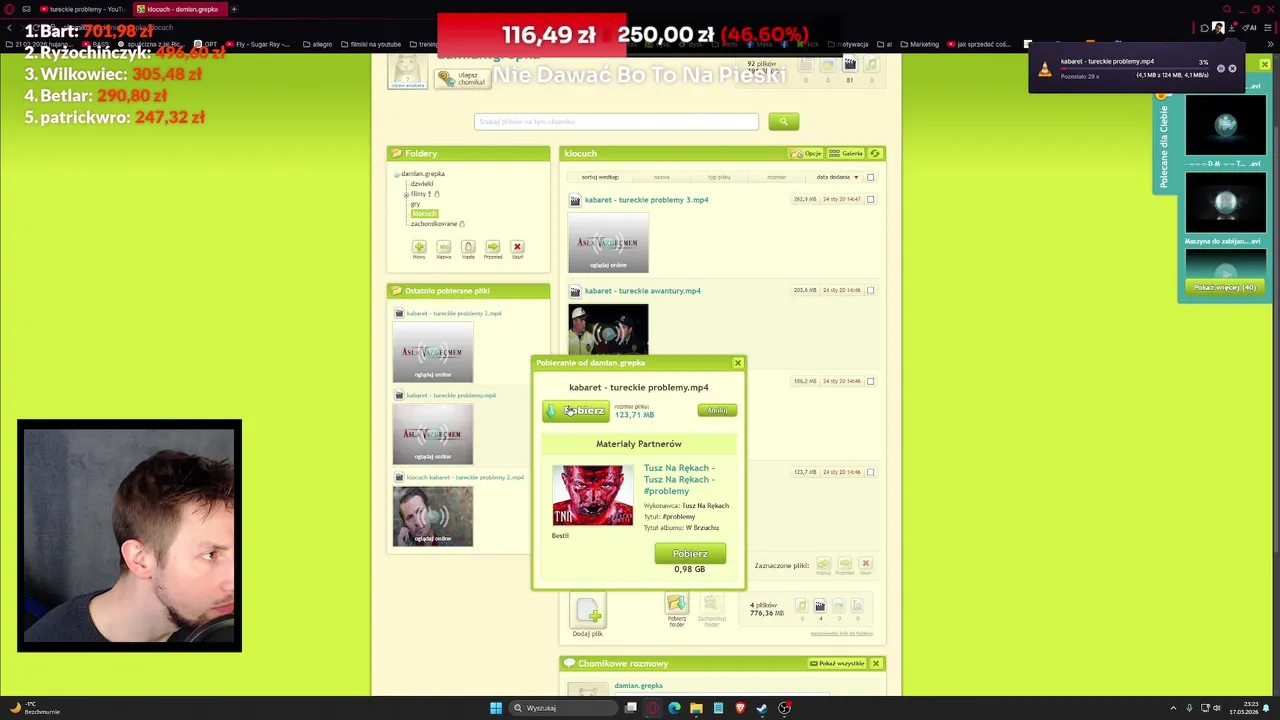The image size is (1280, 720).
Task: Open Opcje folder options menu
Action: [806, 153]
